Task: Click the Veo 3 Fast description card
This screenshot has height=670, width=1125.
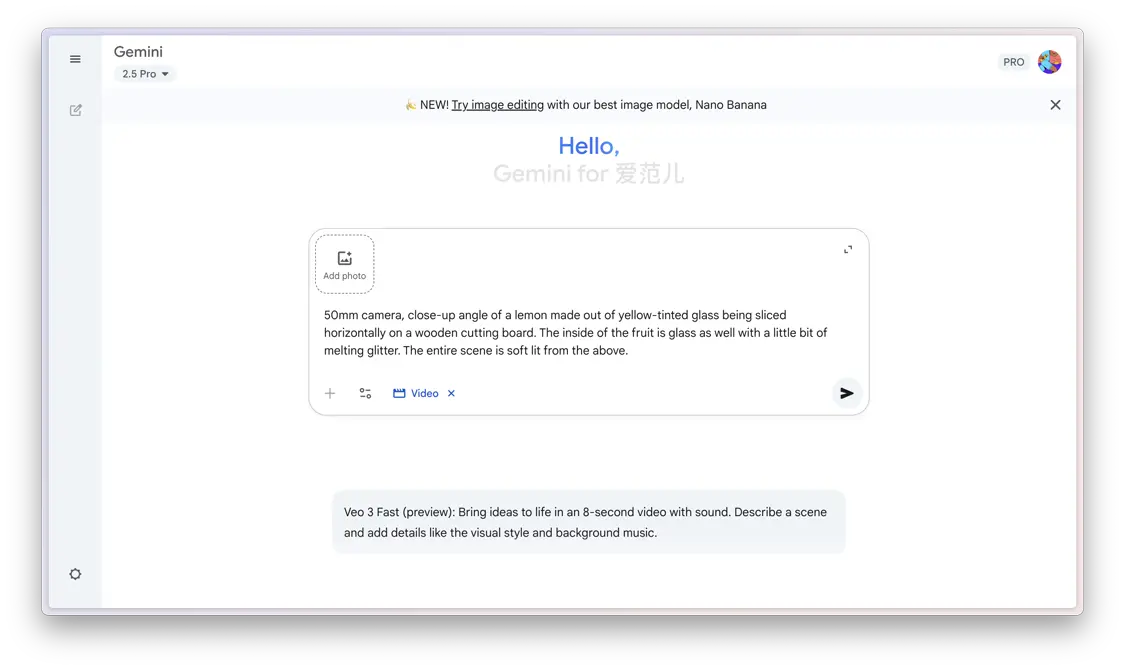Action: [589, 521]
